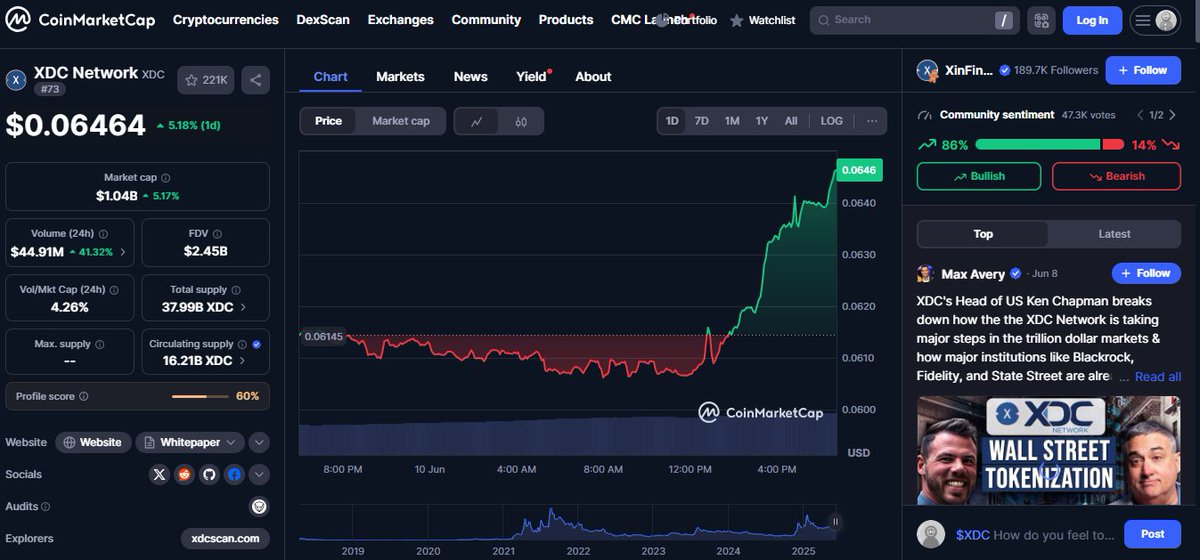1200x560 pixels.
Task: Click the CoinMarketCap logo
Action: coord(81,19)
